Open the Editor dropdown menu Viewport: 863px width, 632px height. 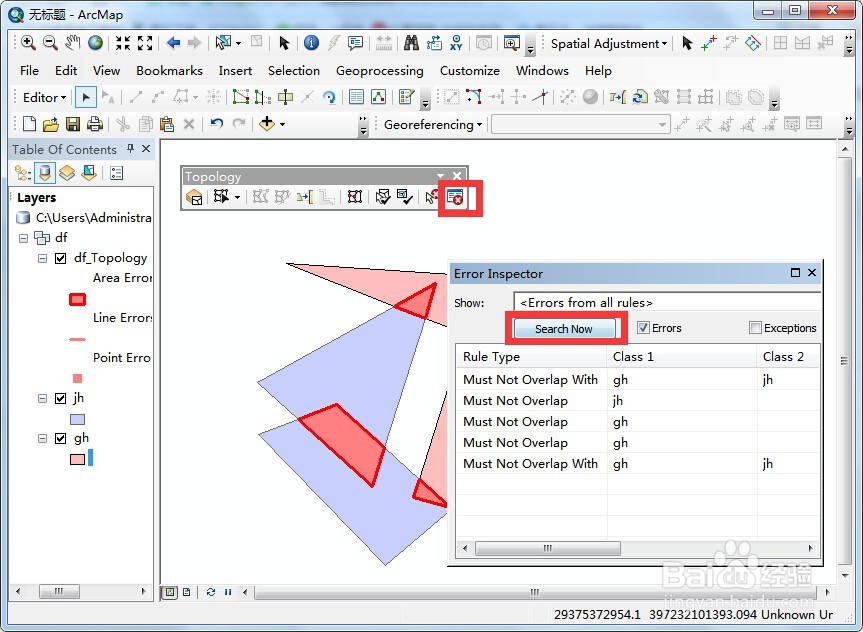click(x=44, y=97)
